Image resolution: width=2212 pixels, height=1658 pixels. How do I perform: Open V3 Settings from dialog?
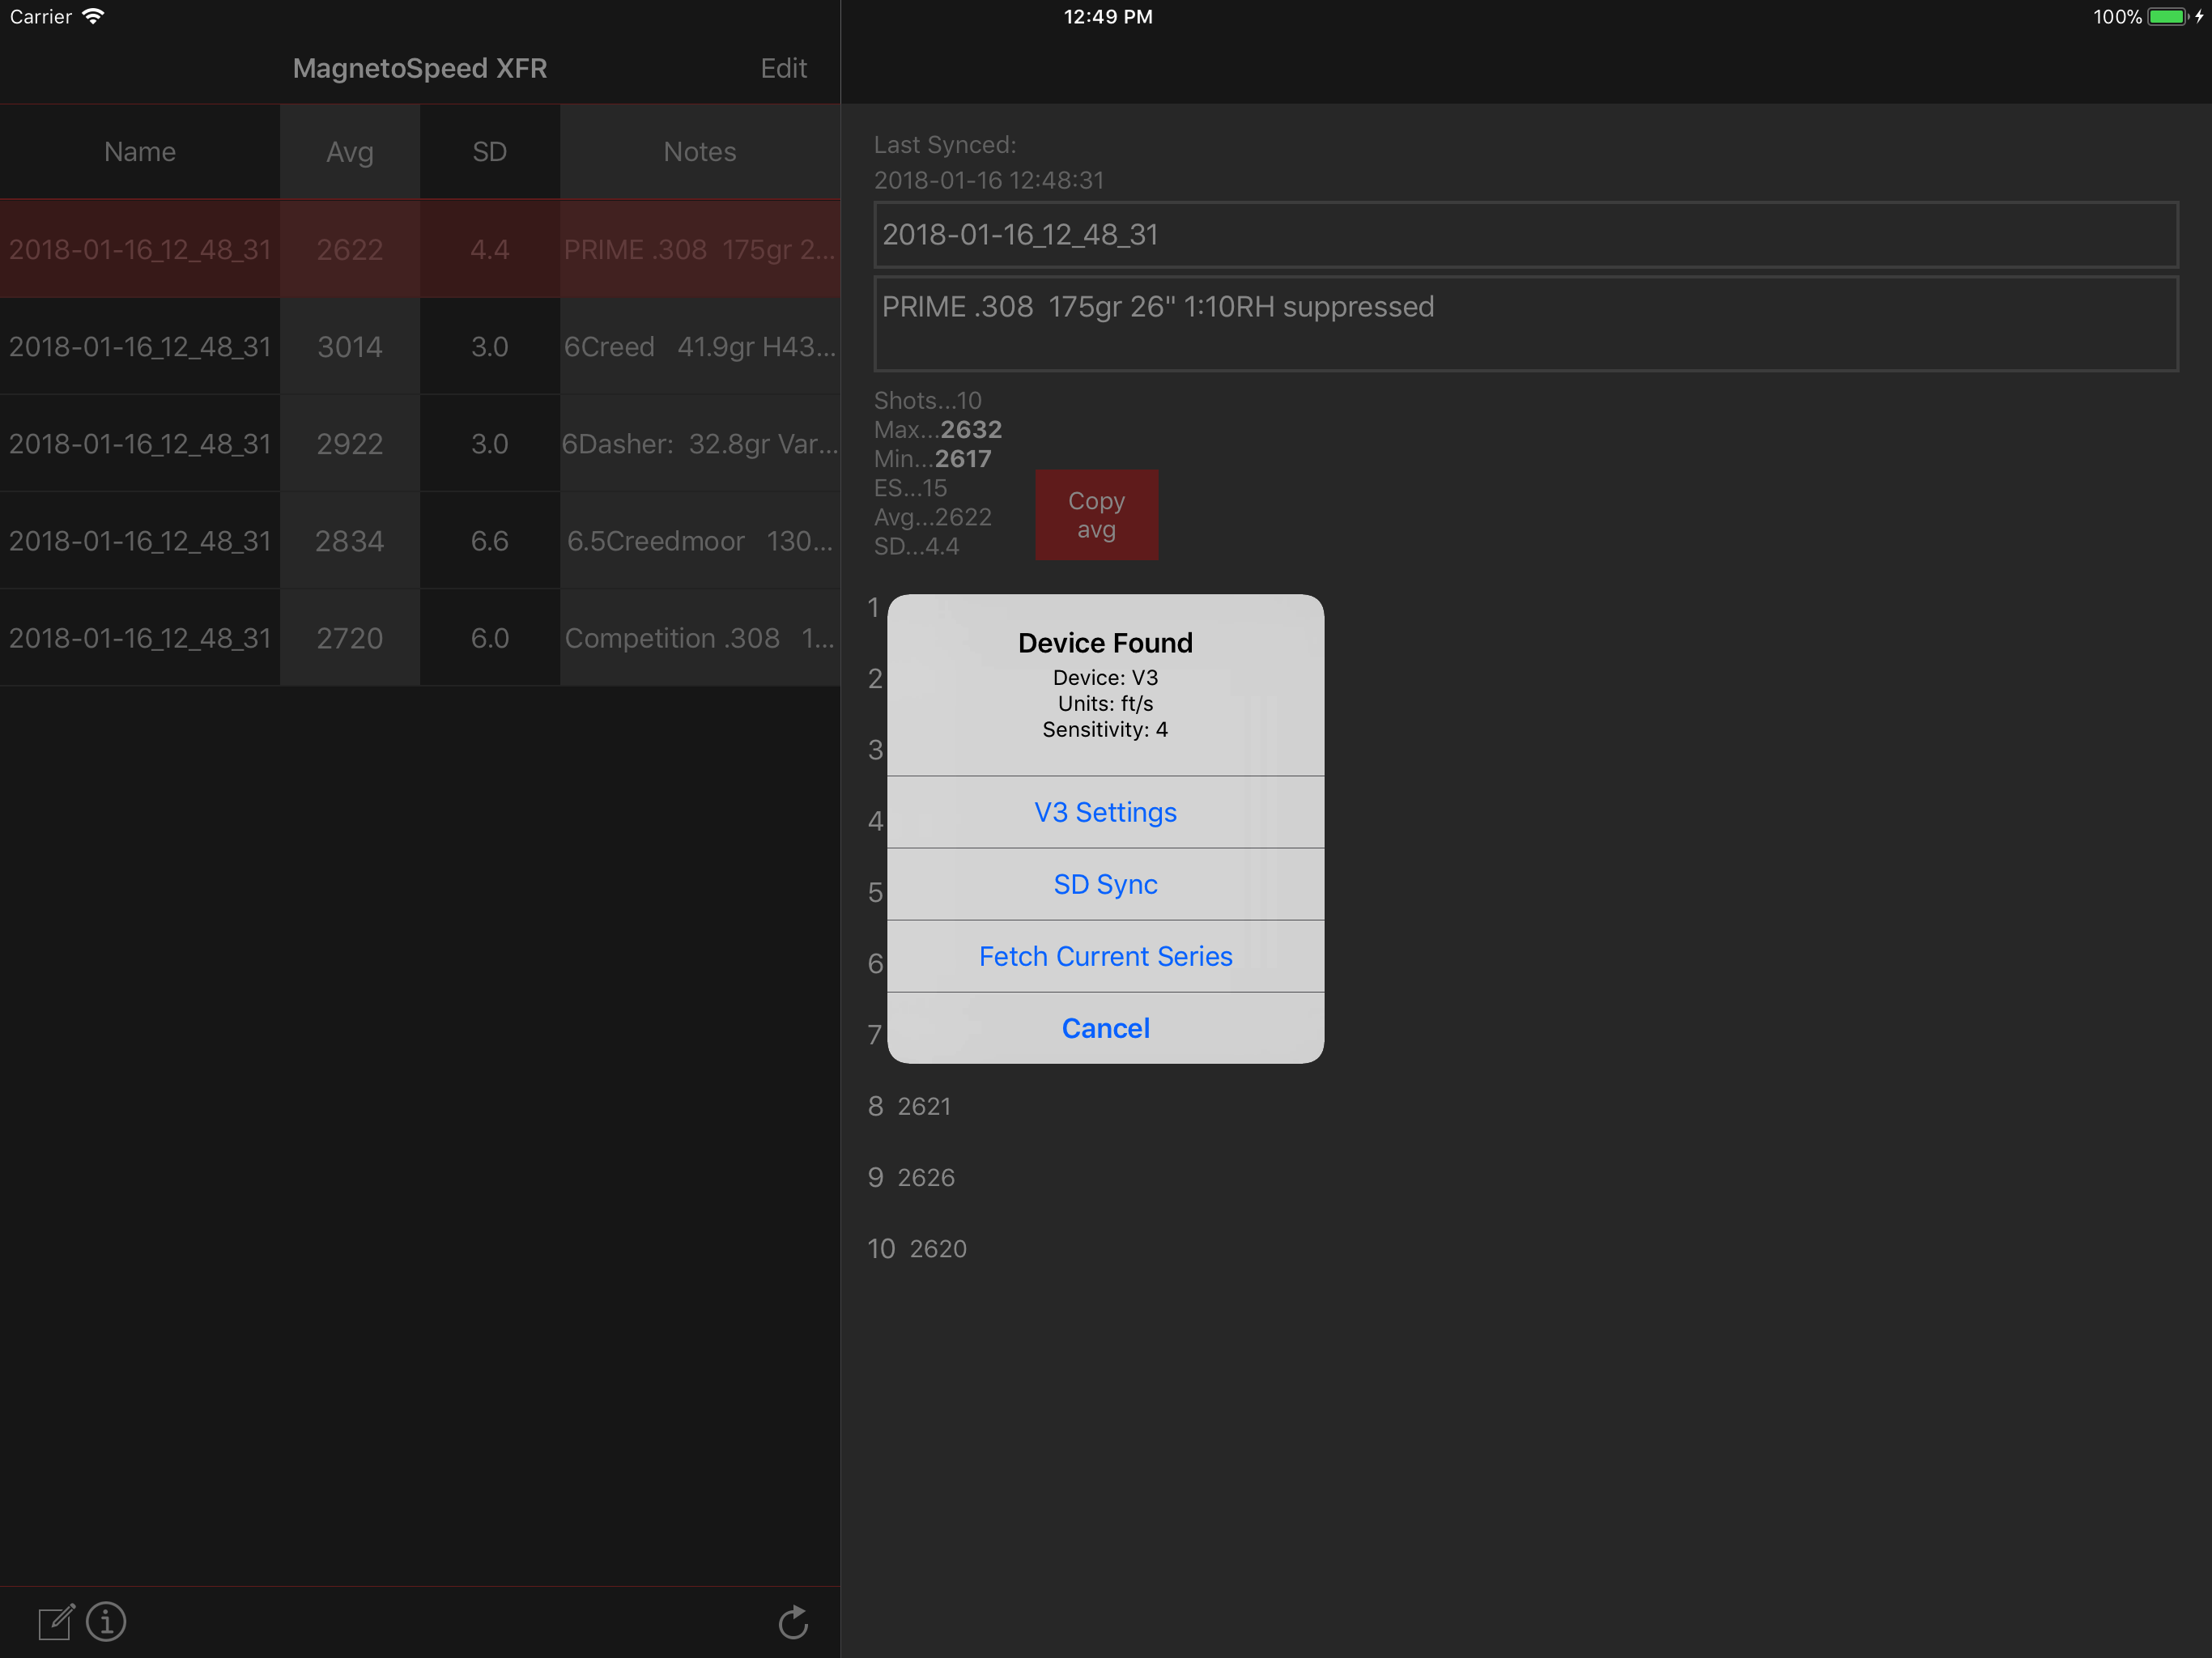pos(1105,812)
